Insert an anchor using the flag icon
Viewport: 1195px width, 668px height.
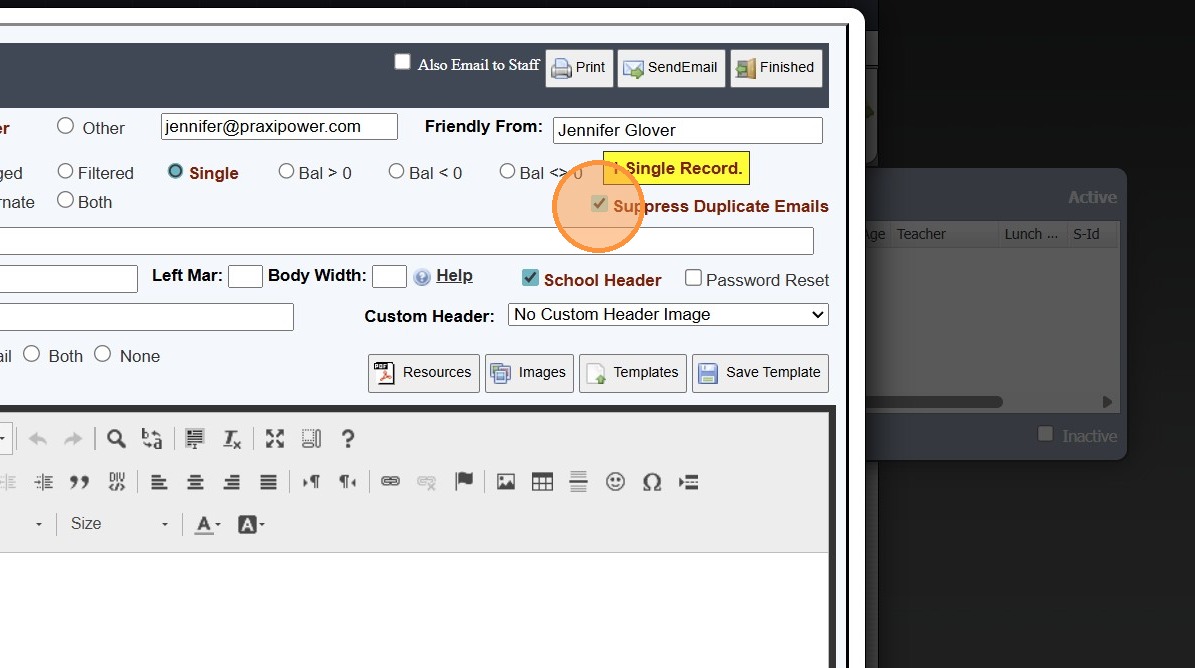[463, 482]
